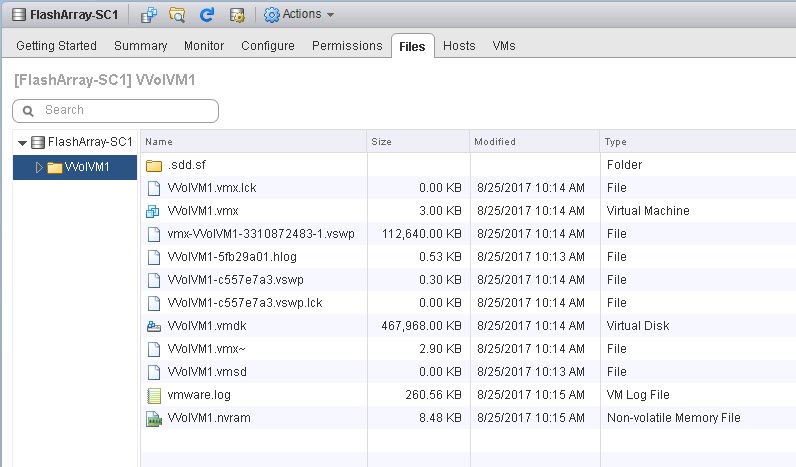Click the 260.56 KB size cell
This screenshot has height=467, width=796.
coord(434,395)
